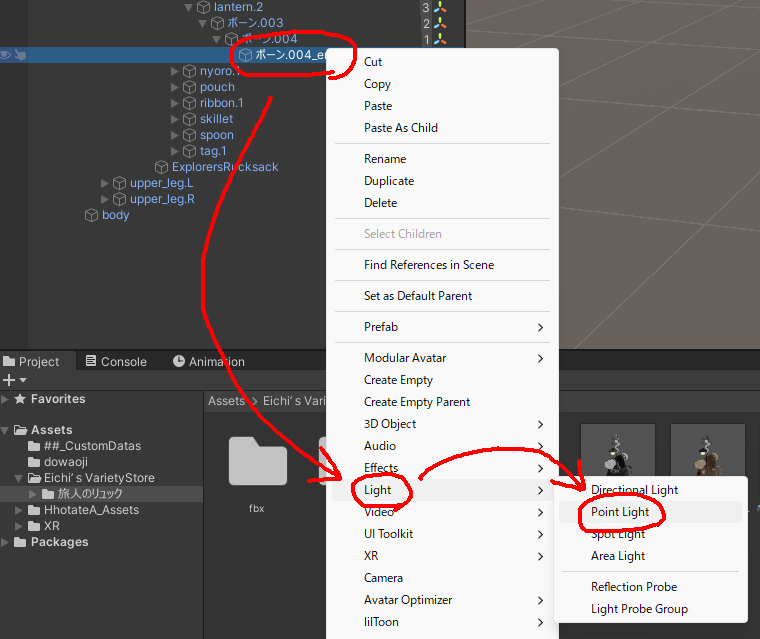Click the Animation tab clock icon
The image size is (760, 639).
point(179,362)
